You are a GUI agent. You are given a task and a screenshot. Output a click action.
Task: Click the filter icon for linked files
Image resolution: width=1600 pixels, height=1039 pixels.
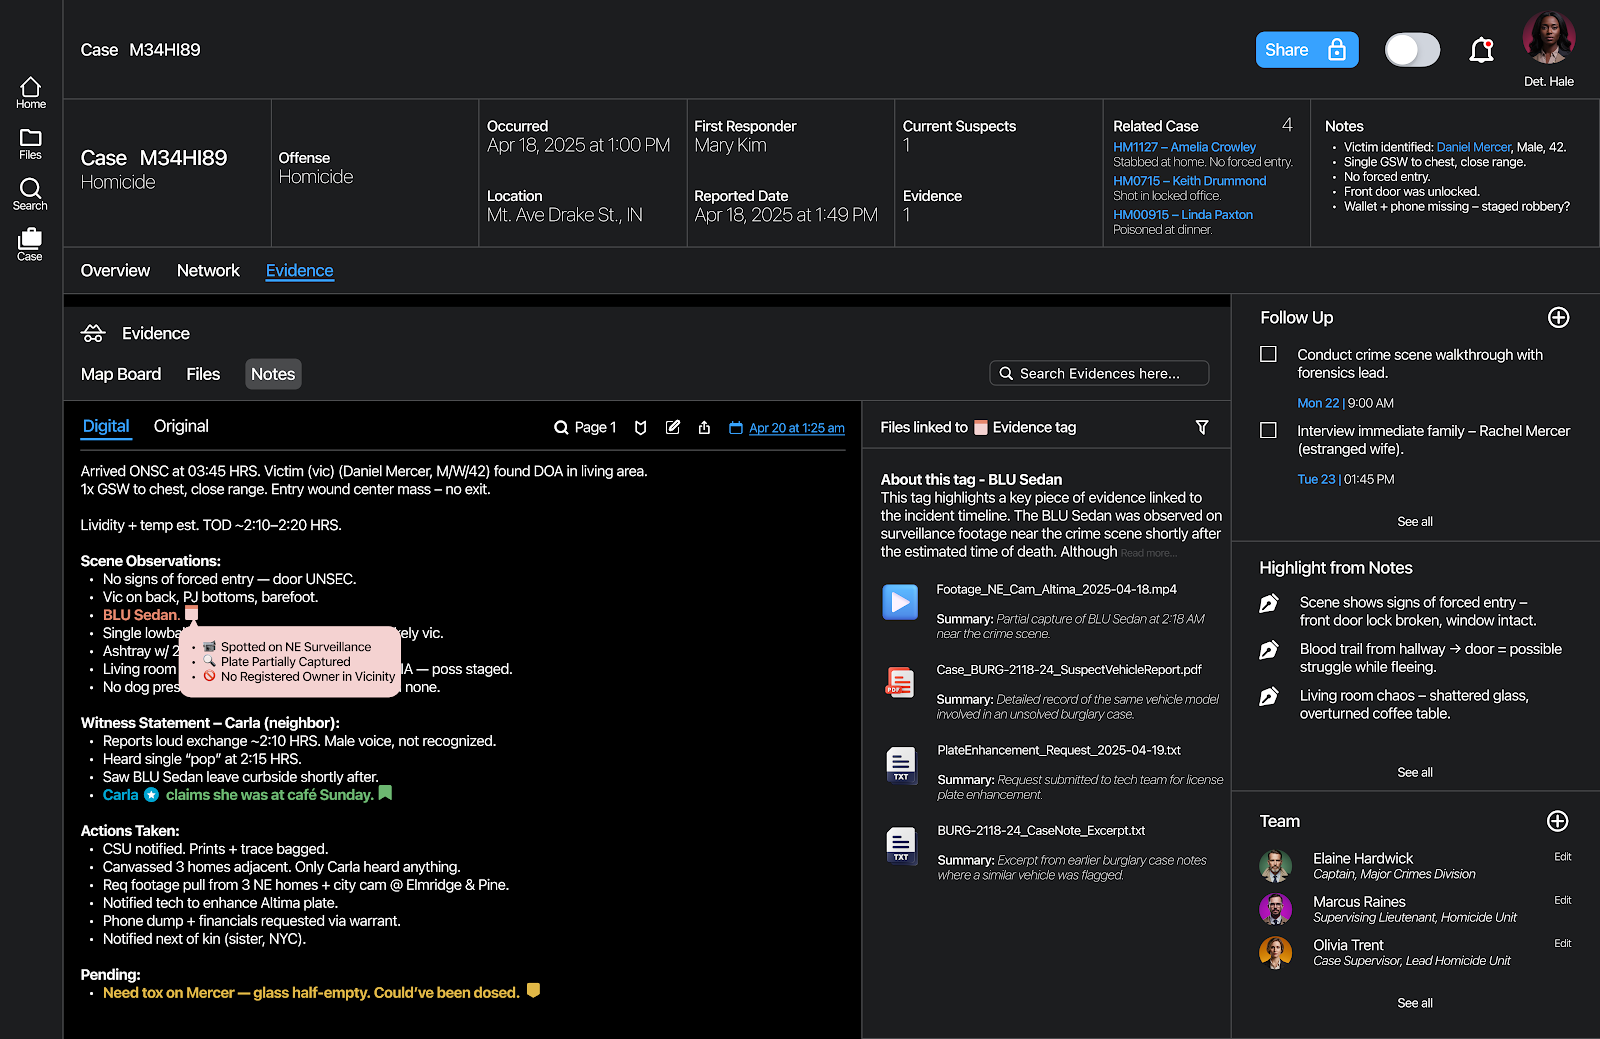[x=1202, y=427]
